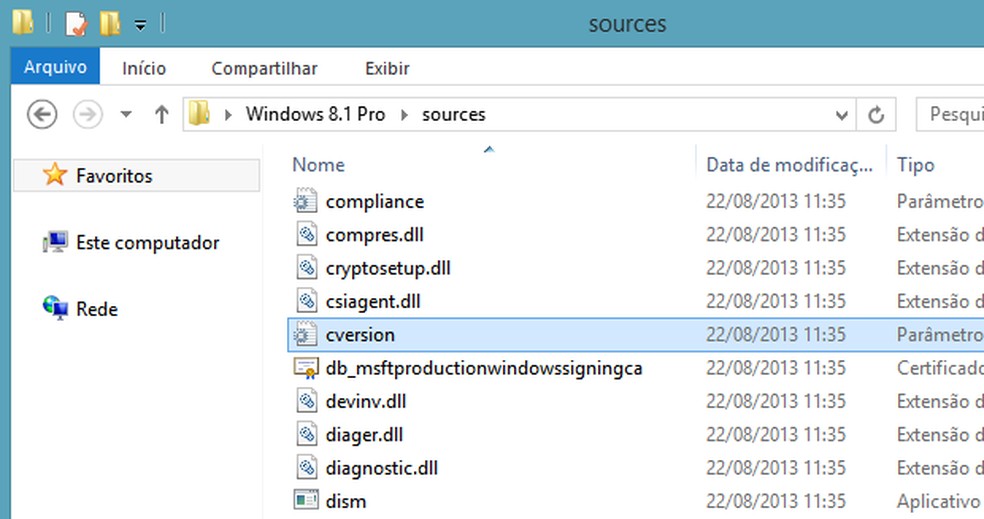Click the Back navigation arrow

tap(41, 114)
